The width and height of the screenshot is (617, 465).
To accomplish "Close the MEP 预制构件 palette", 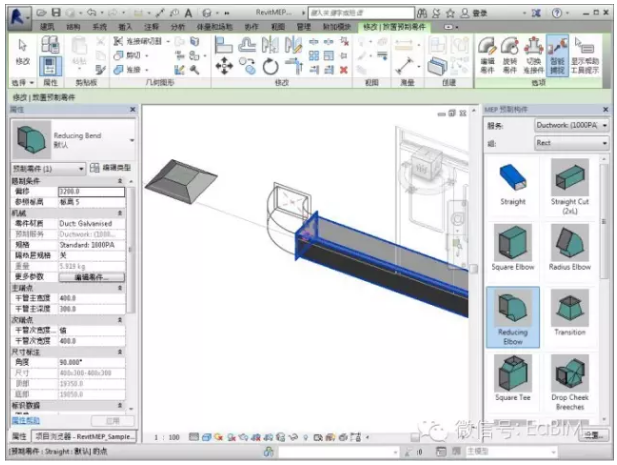I will coord(605,109).
